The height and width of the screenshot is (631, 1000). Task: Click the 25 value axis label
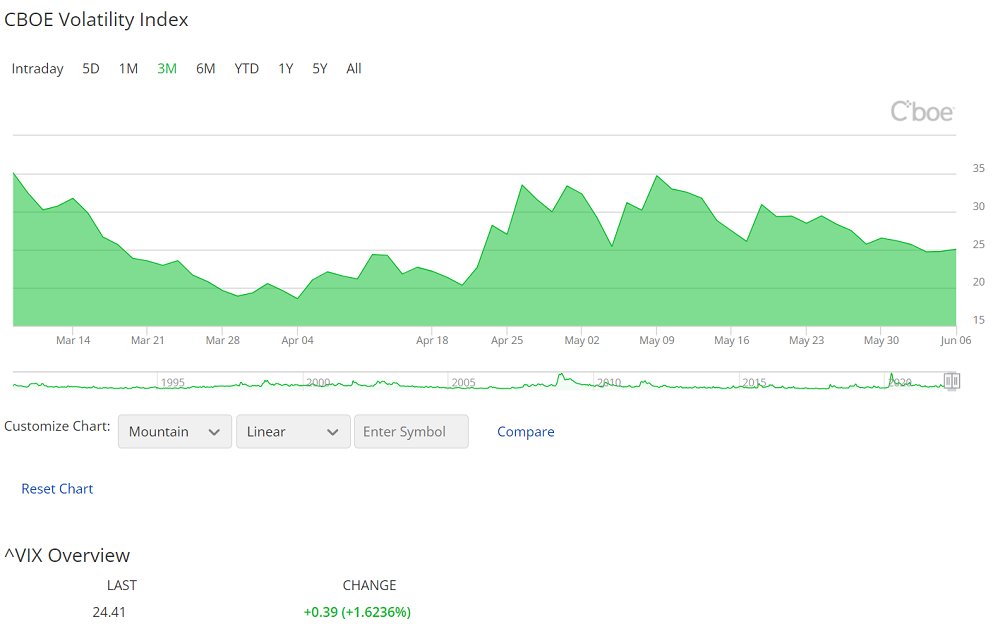(x=978, y=244)
